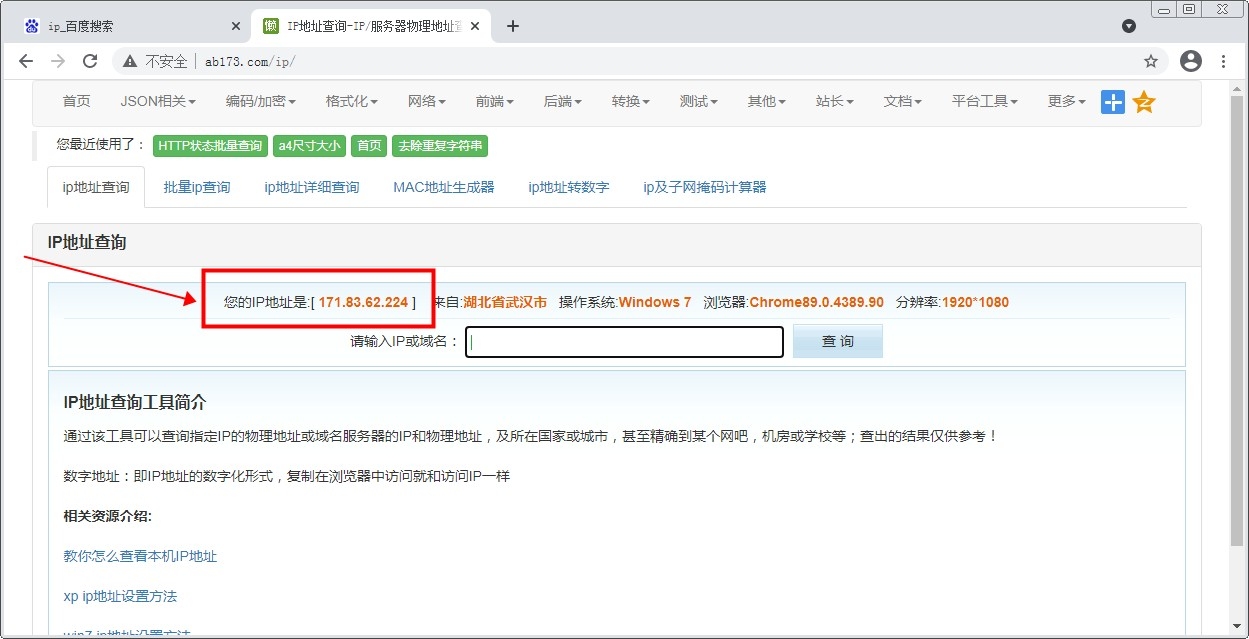
Task: Bookmark the page using the address bar star
Action: [x=1151, y=61]
